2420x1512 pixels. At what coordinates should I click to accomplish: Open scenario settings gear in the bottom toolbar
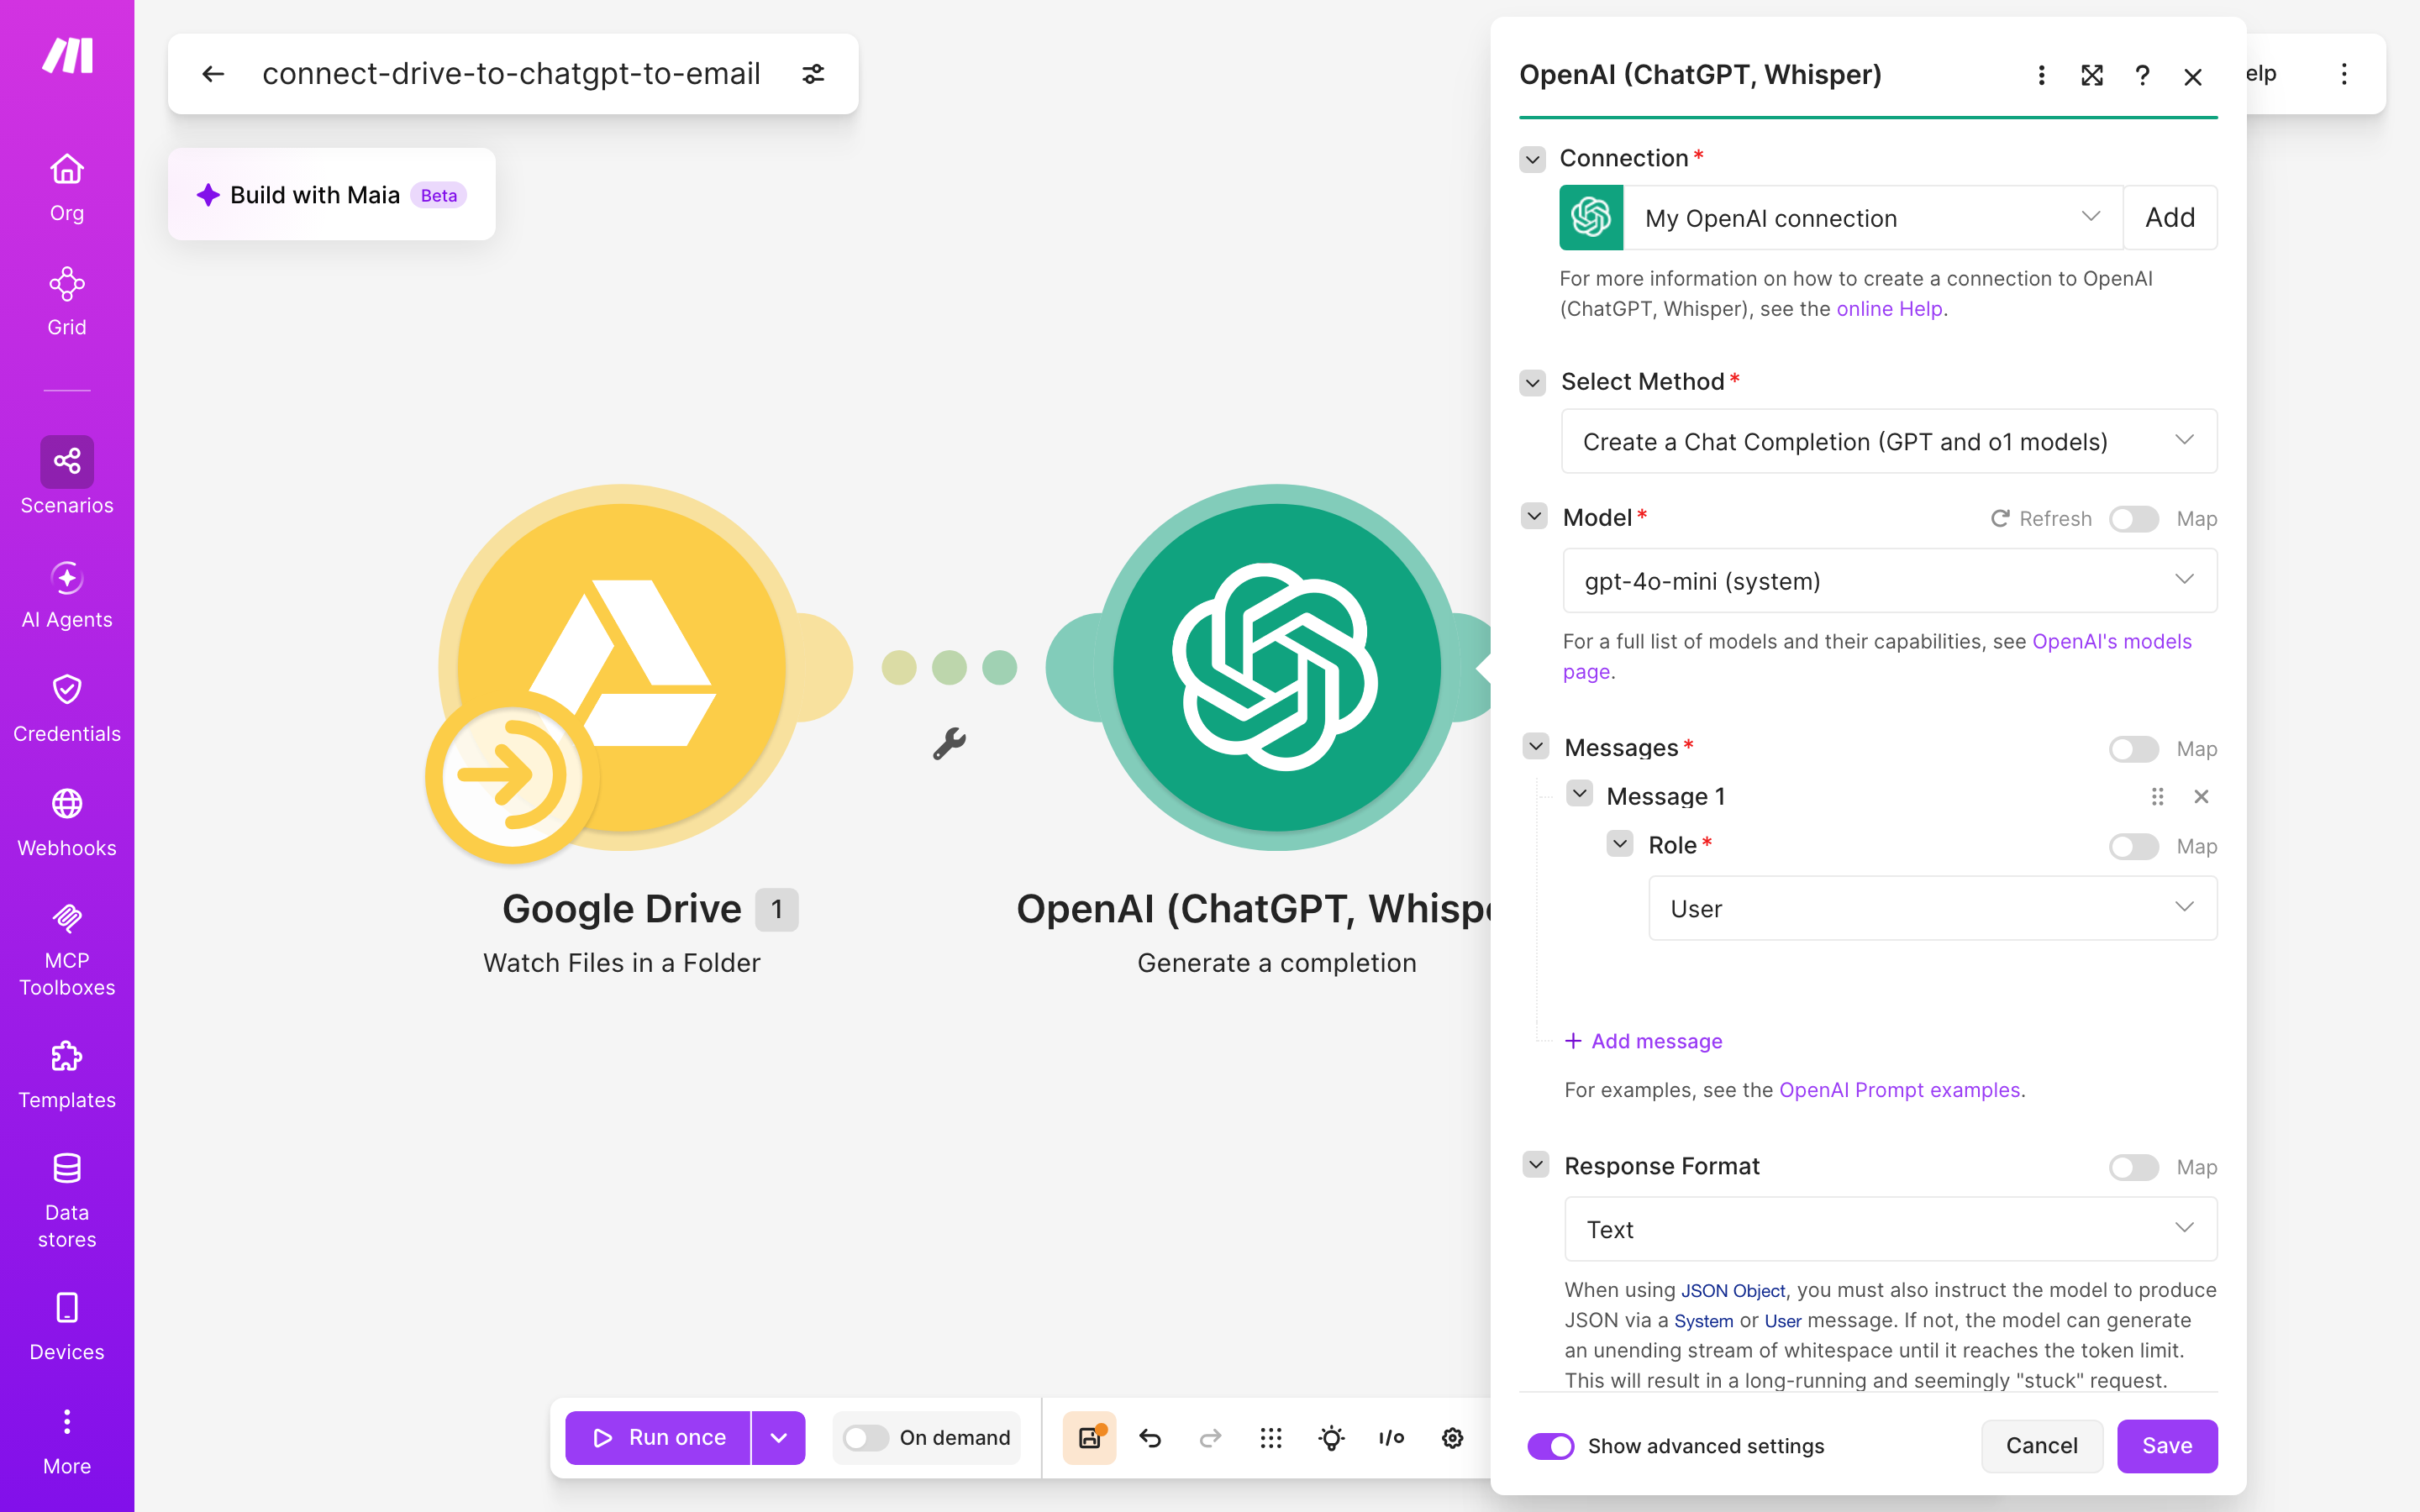pyautogui.click(x=1453, y=1438)
